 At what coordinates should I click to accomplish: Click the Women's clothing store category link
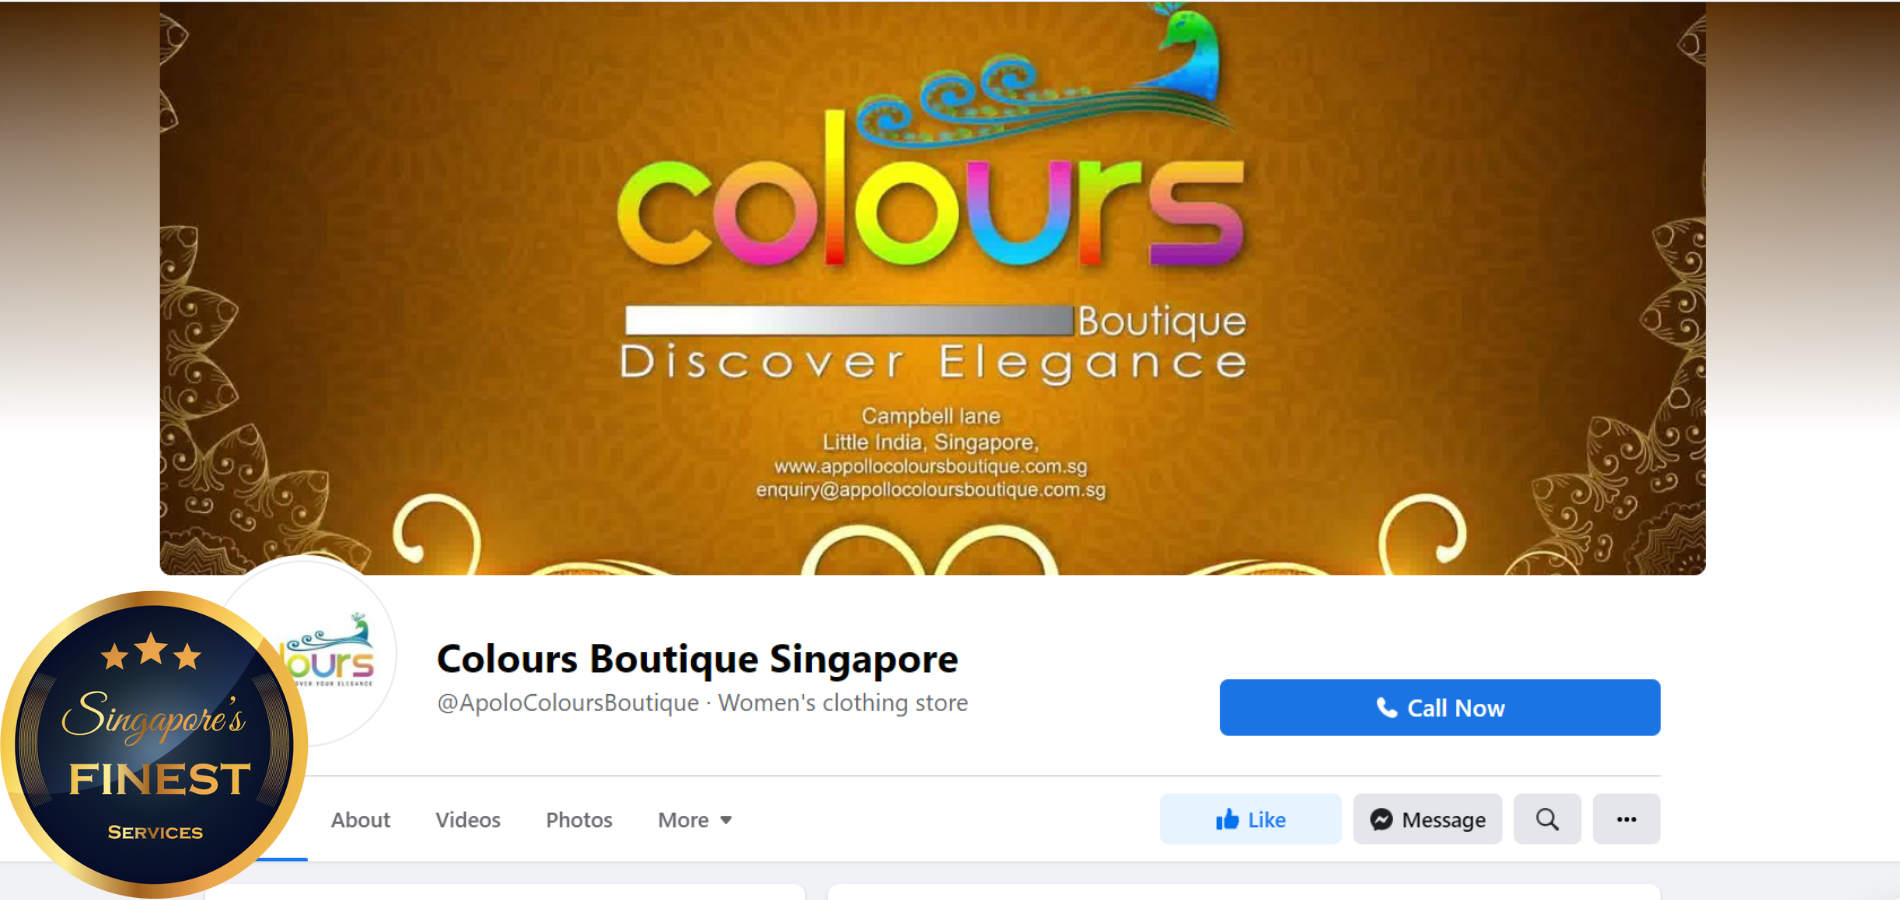point(843,703)
